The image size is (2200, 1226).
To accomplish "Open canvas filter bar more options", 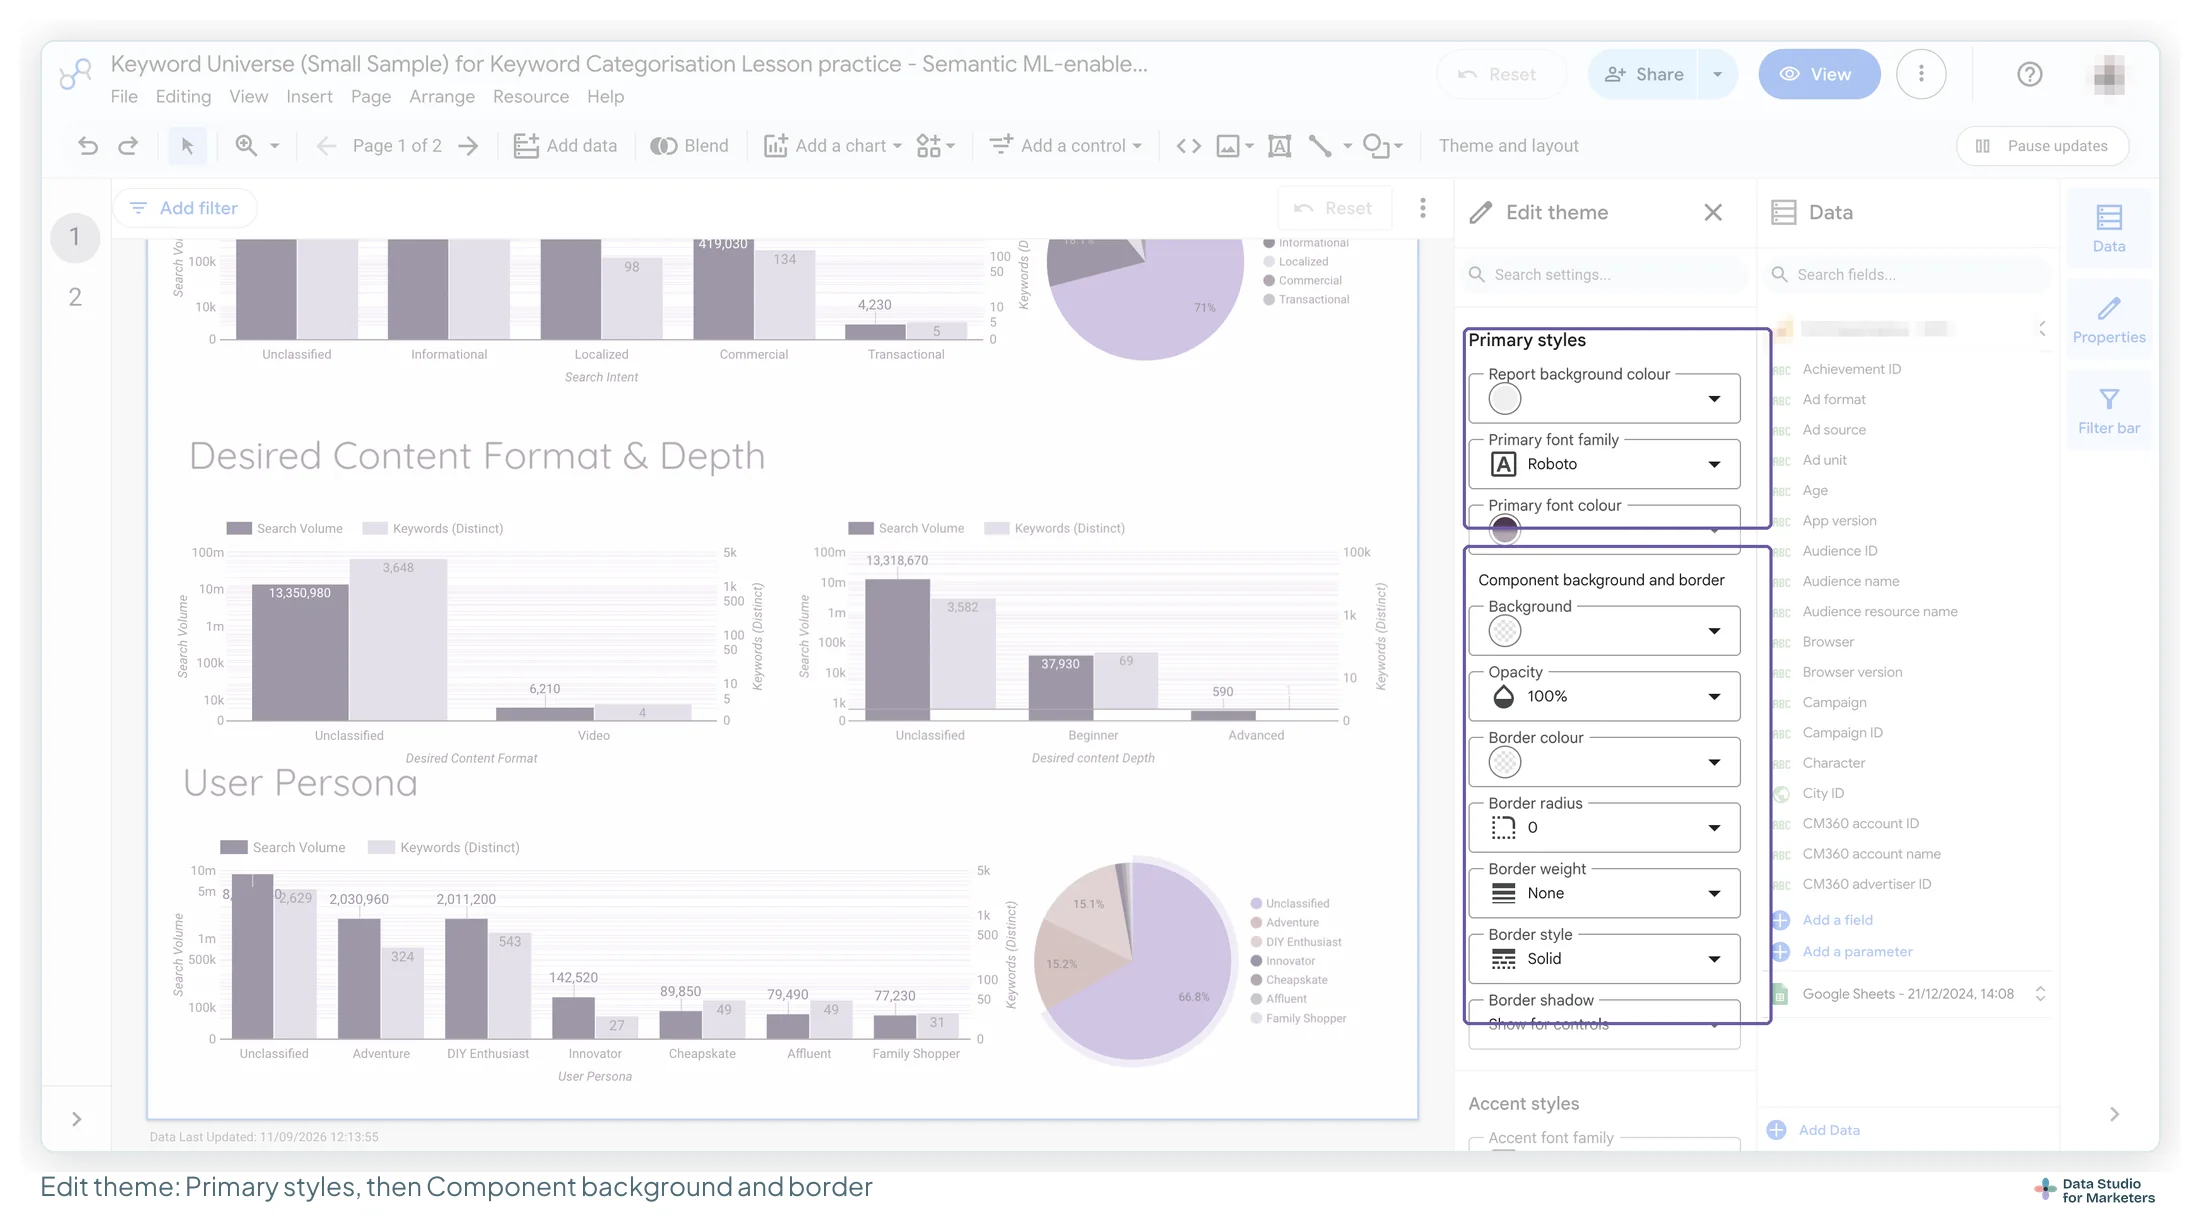I will click(1422, 208).
